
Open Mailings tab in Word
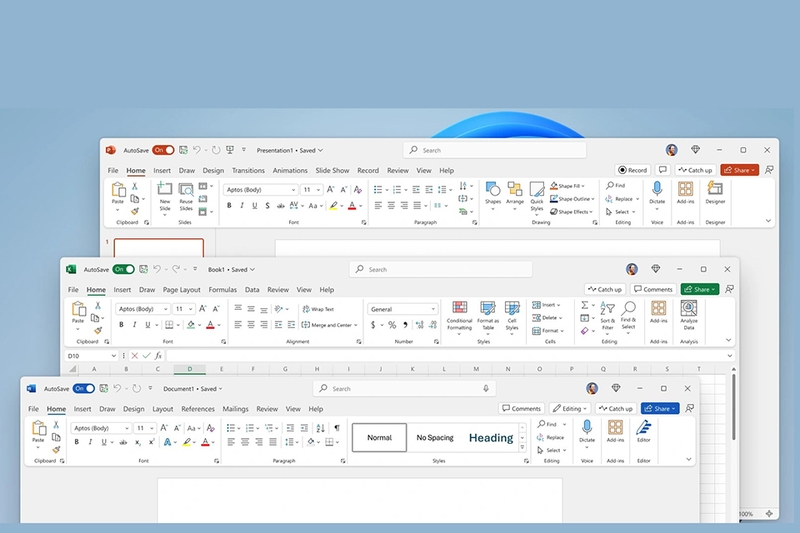(x=235, y=409)
